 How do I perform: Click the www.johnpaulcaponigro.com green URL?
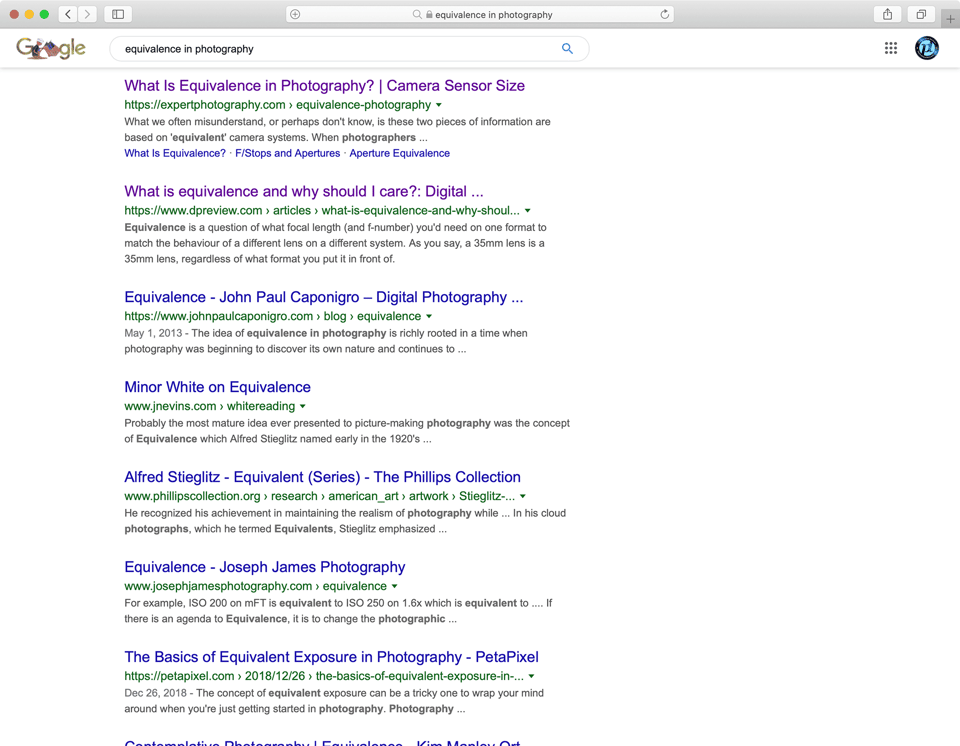[x=272, y=317]
